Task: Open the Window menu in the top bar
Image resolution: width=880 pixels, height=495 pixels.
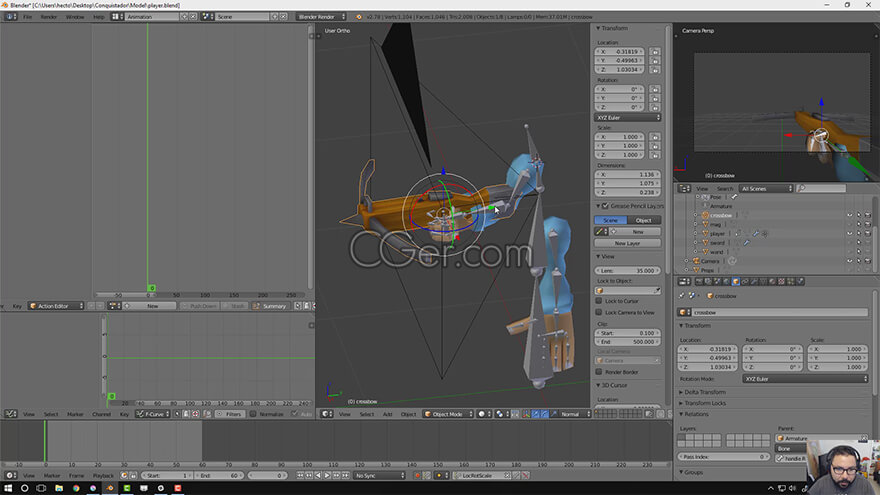Action: coord(75,17)
